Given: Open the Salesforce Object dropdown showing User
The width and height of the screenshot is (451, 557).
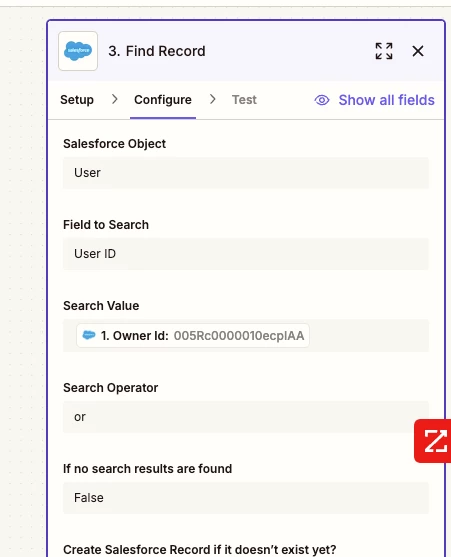Looking at the screenshot, I should click(x=246, y=173).
